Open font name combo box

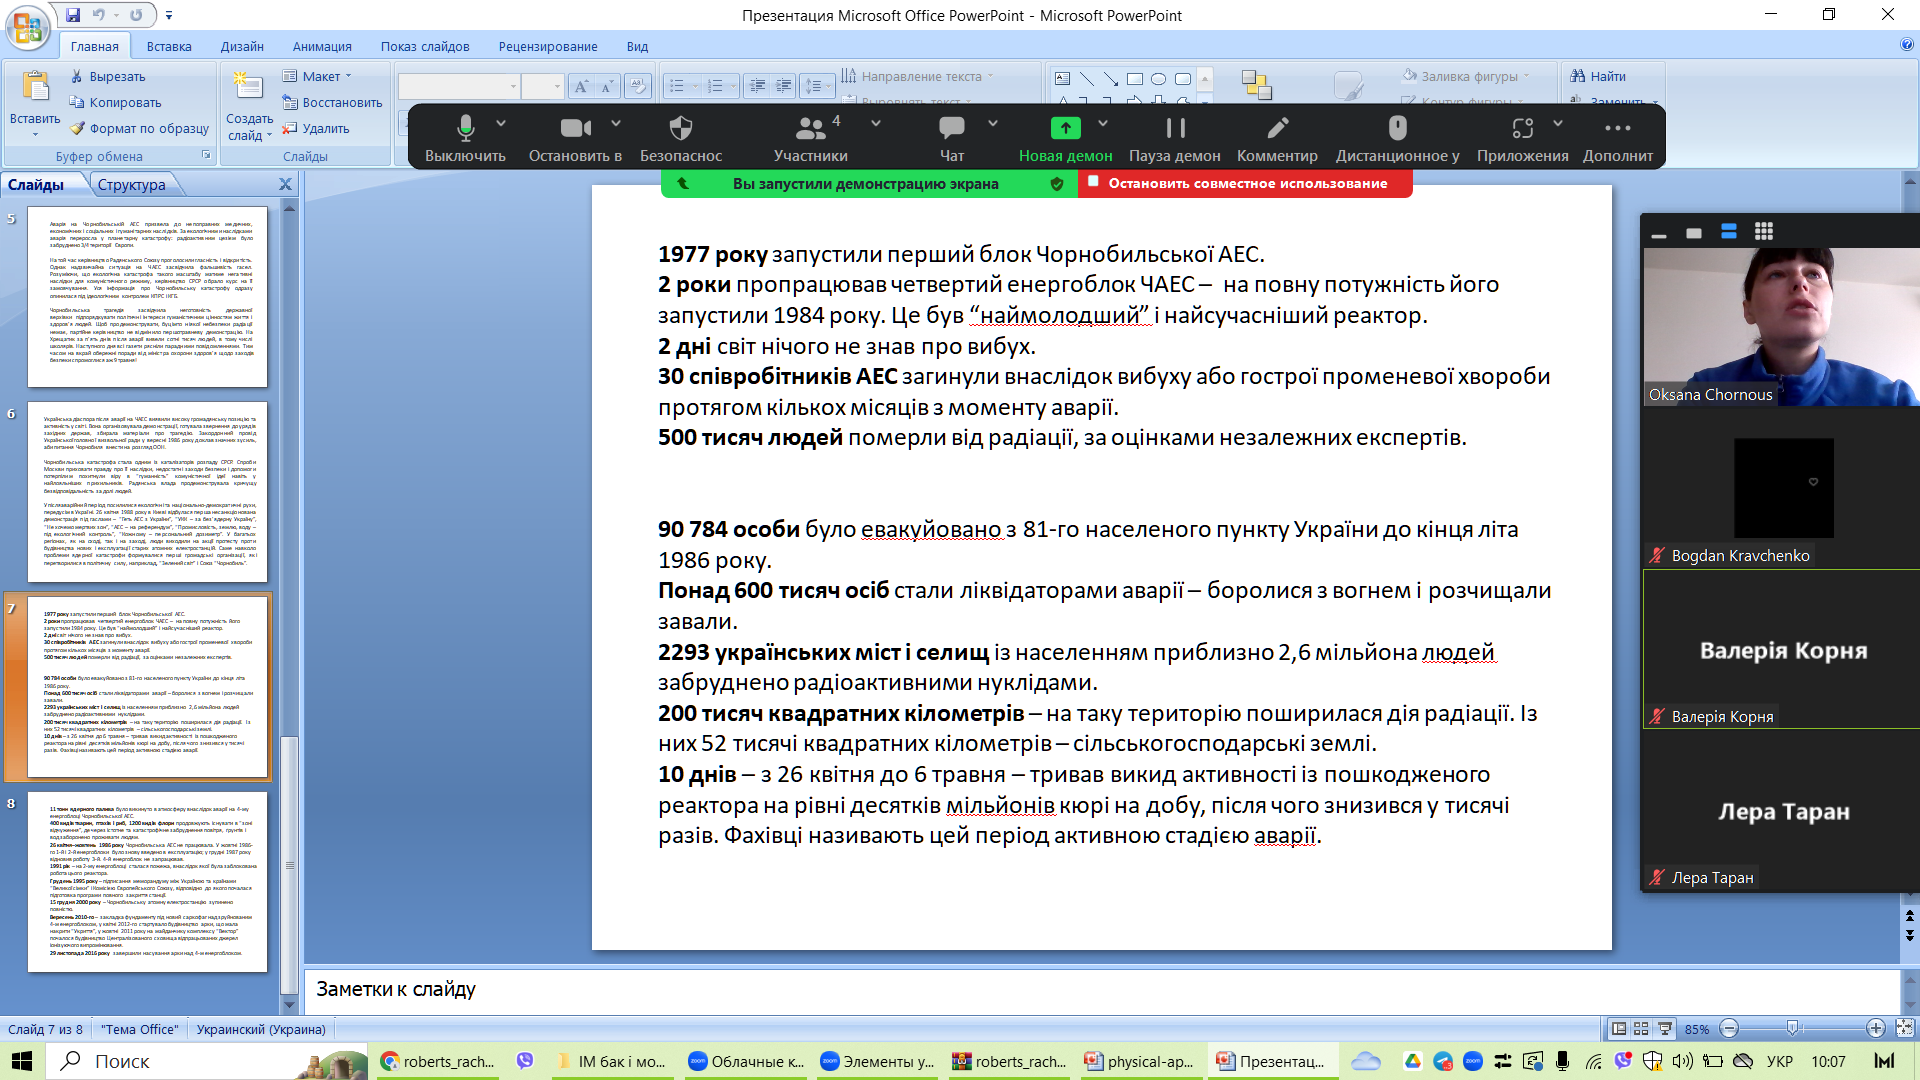[x=459, y=86]
